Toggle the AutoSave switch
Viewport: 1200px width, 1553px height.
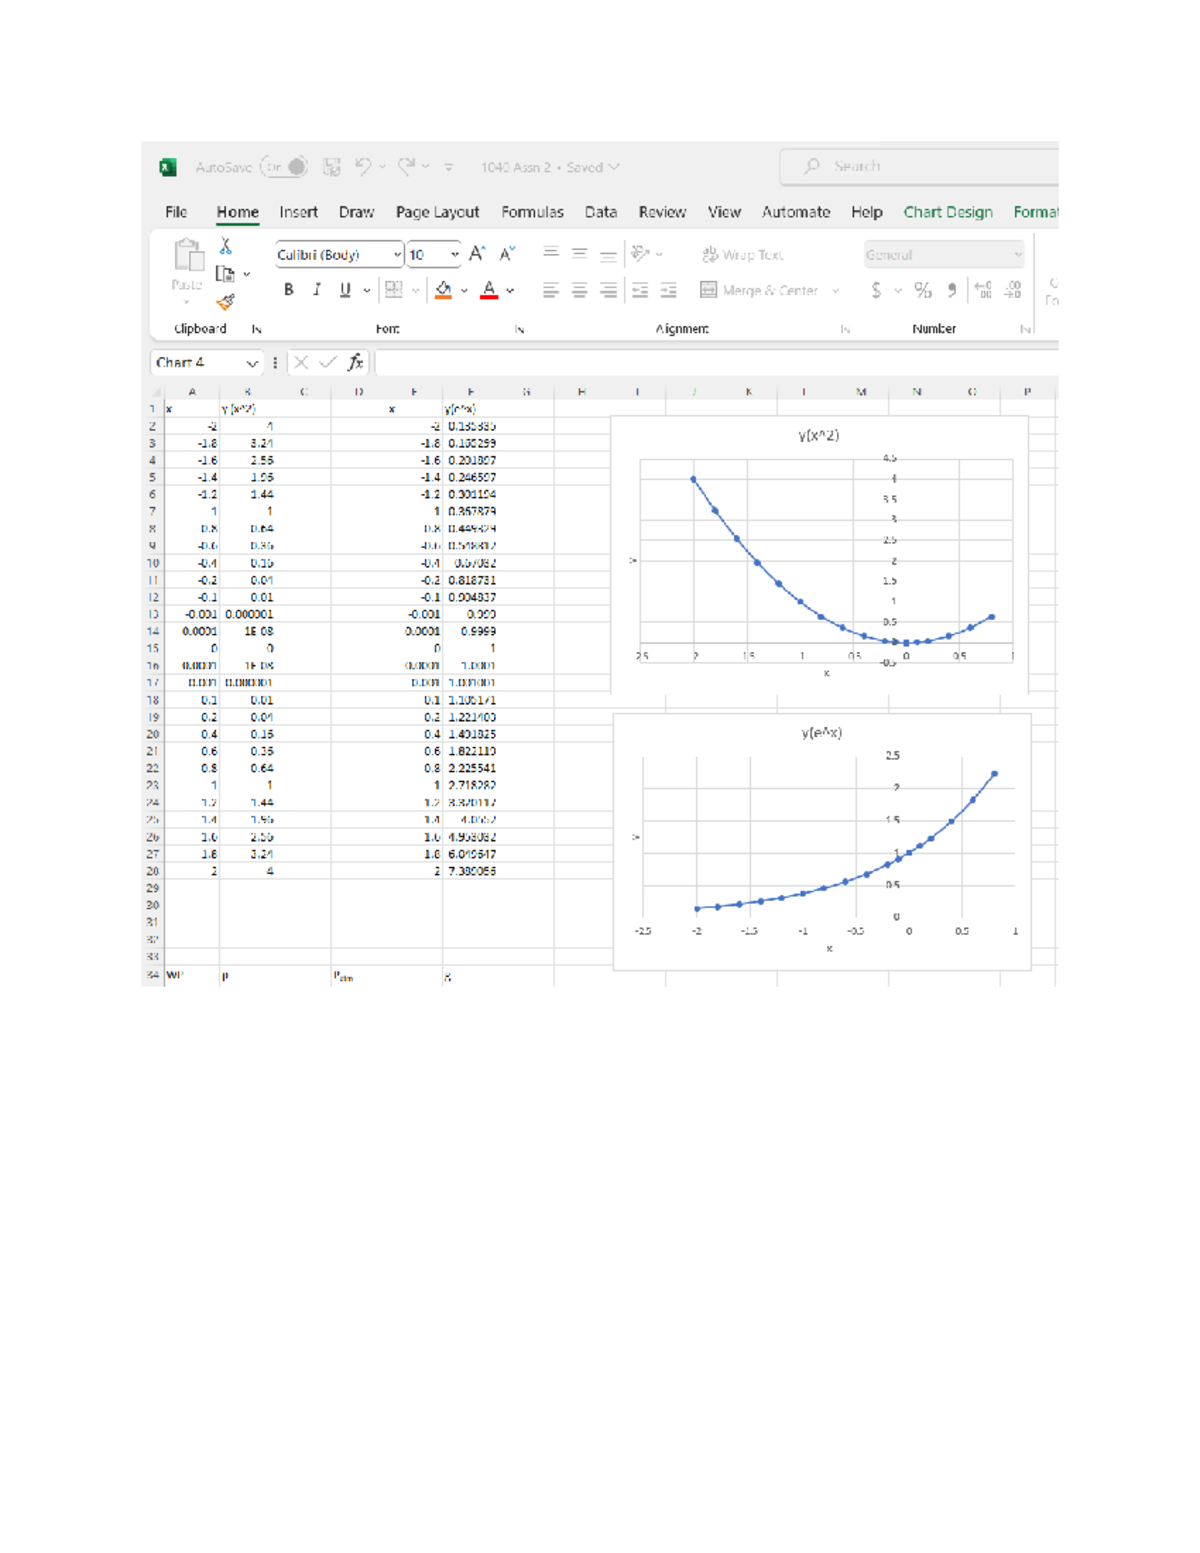pos(285,167)
